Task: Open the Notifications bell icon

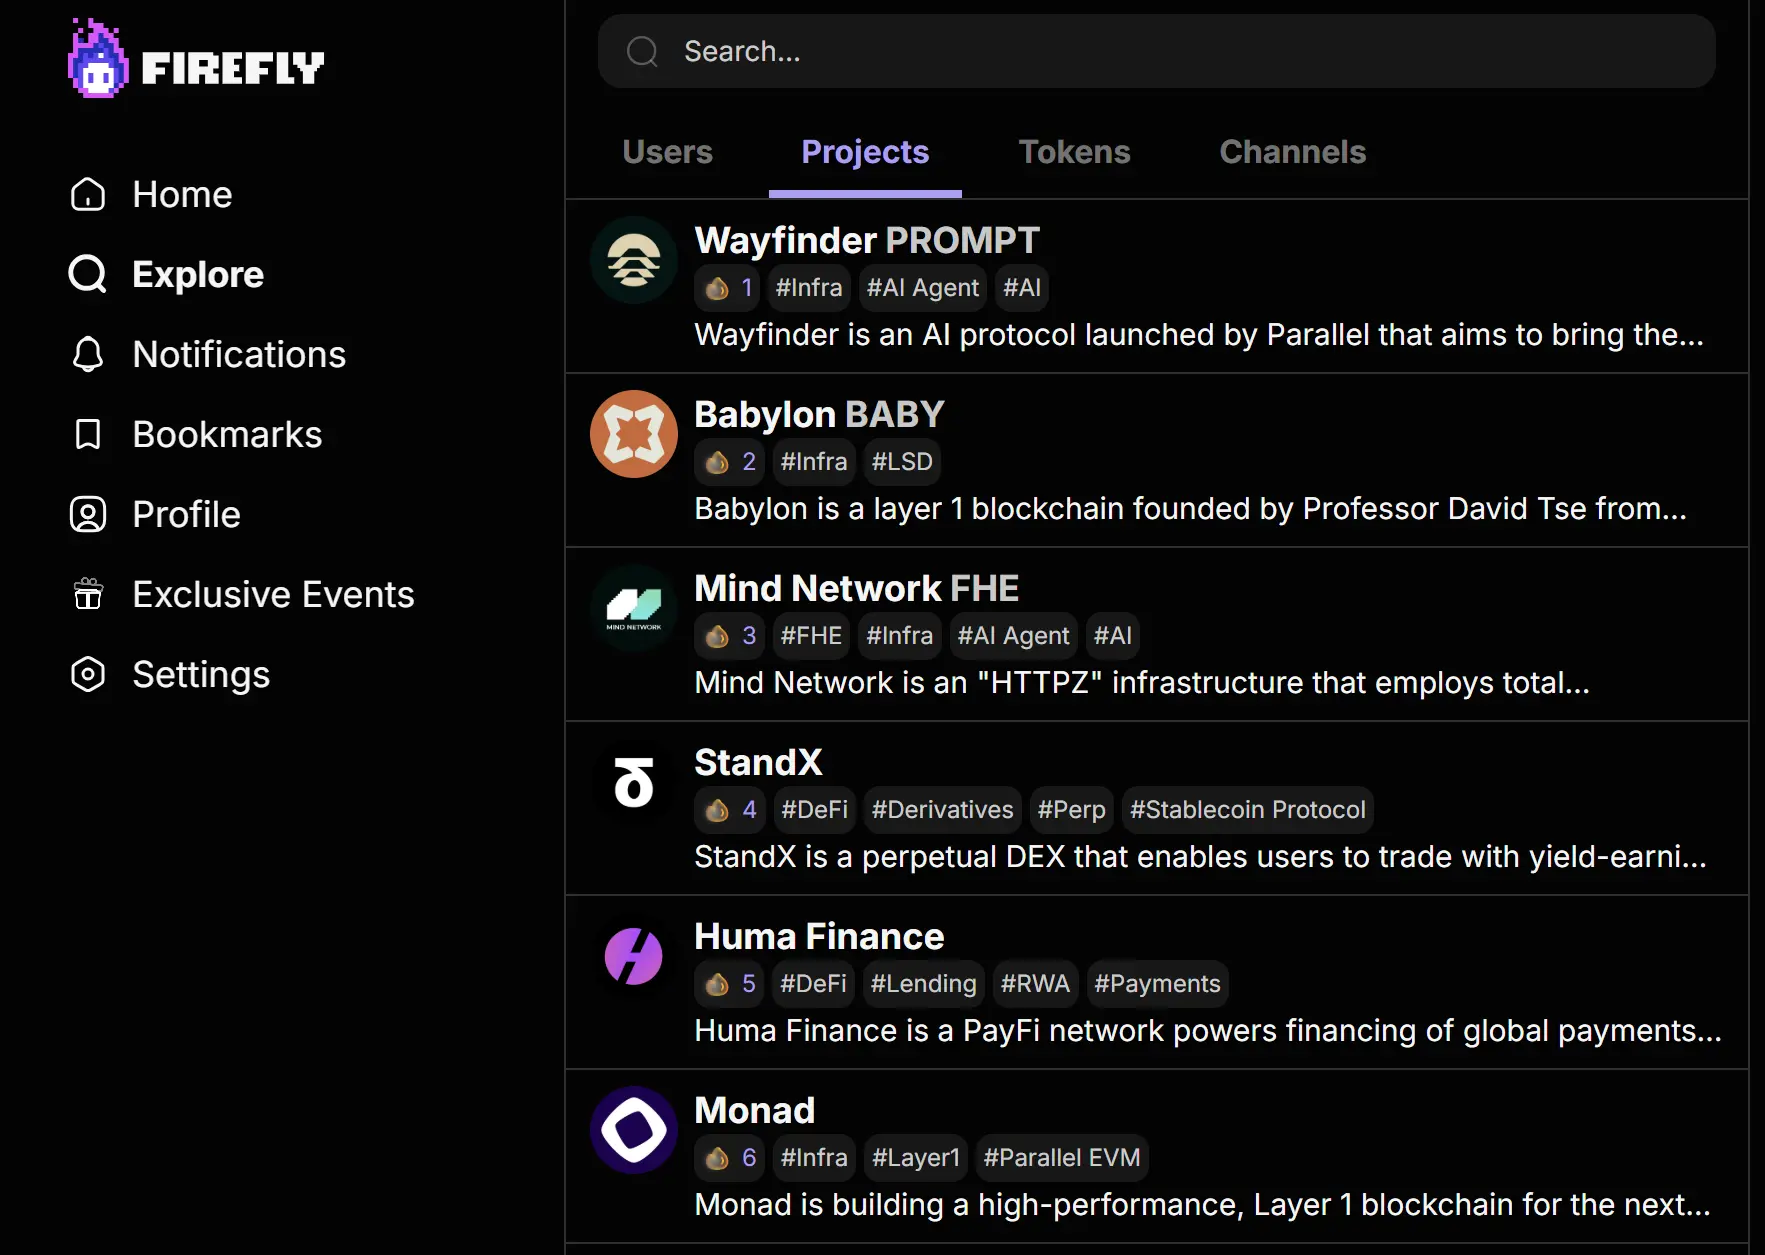Action: [88, 354]
